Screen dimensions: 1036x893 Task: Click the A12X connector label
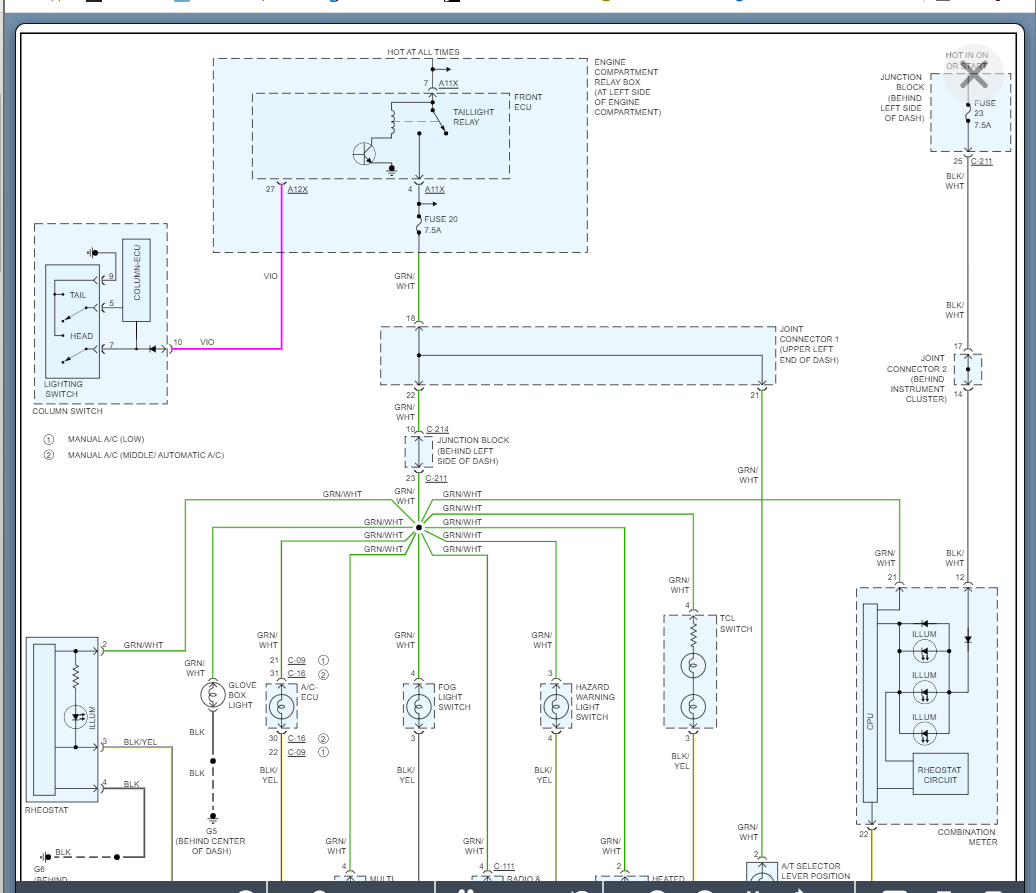point(298,189)
